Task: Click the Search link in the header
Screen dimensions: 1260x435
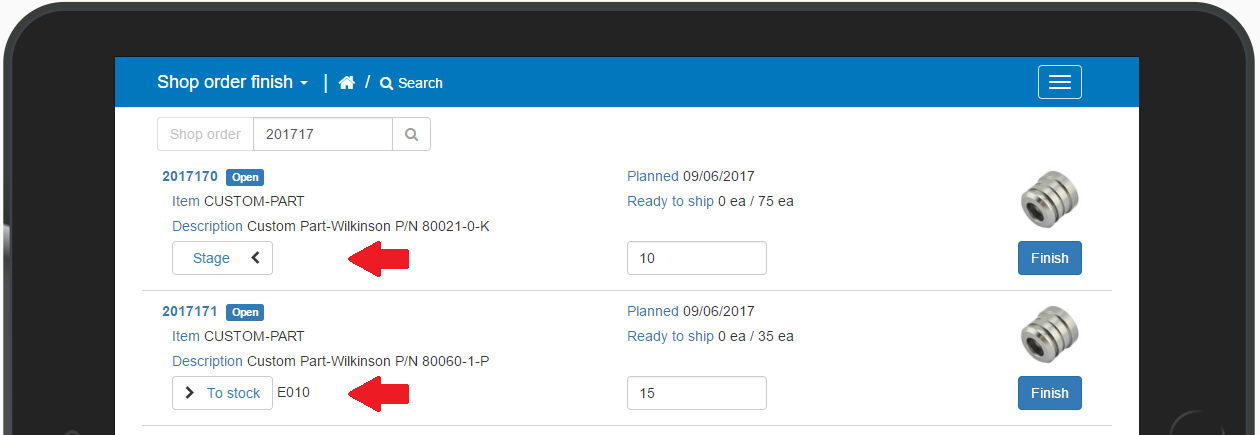Action: (411, 83)
